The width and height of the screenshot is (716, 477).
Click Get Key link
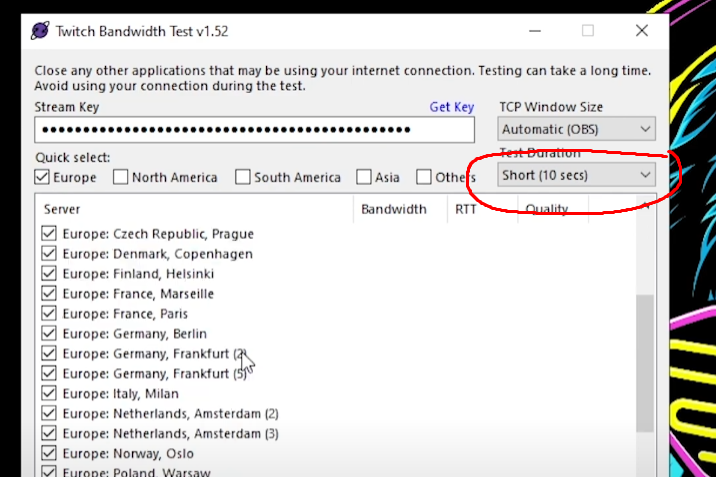[452, 107]
